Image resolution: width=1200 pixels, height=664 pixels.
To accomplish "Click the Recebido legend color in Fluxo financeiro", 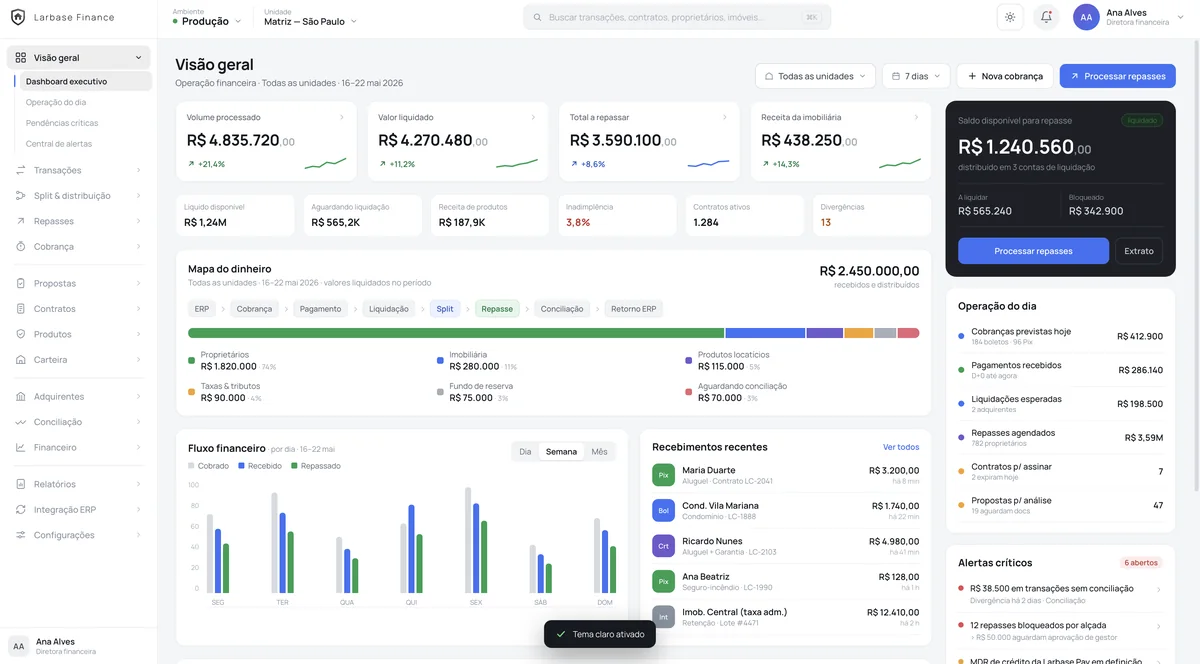I will point(242,466).
